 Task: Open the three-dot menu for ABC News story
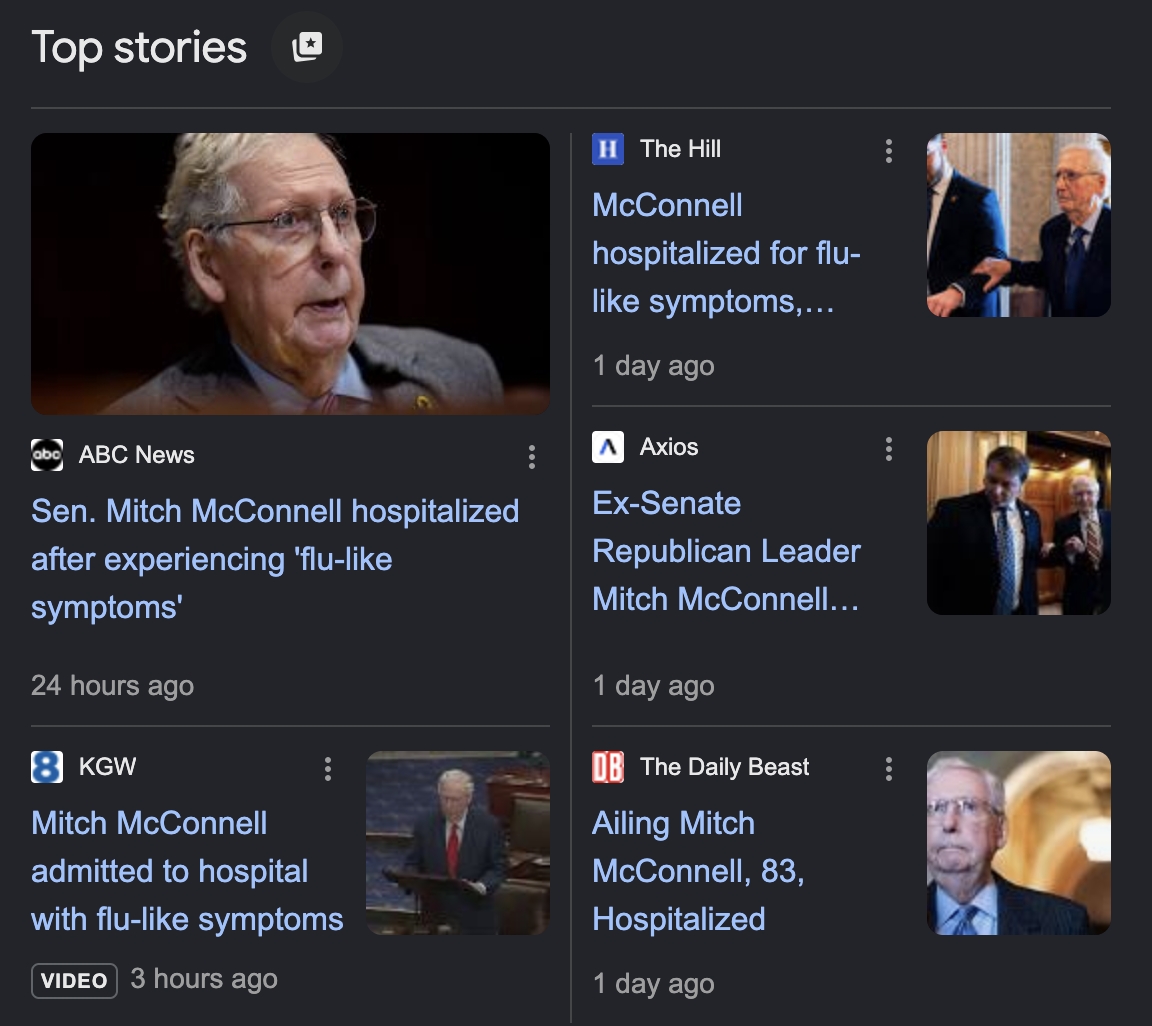click(531, 457)
